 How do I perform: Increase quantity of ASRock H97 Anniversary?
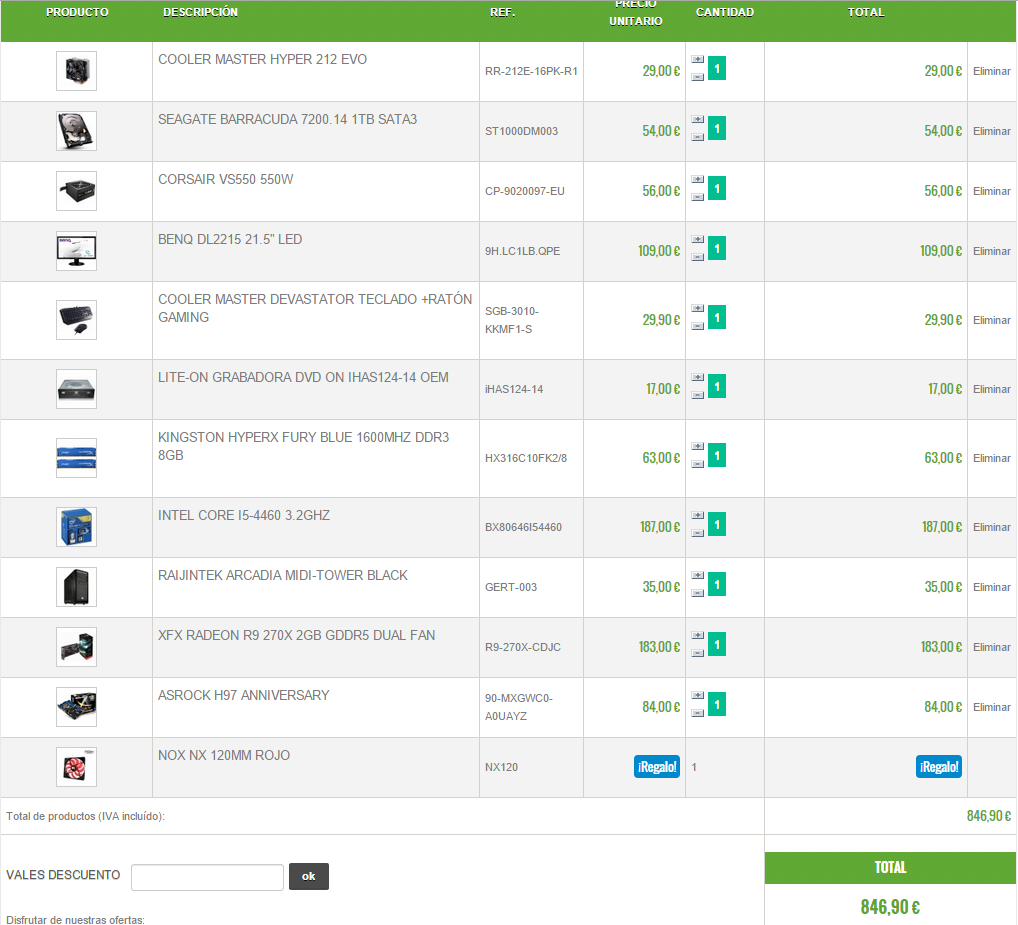pos(697,695)
